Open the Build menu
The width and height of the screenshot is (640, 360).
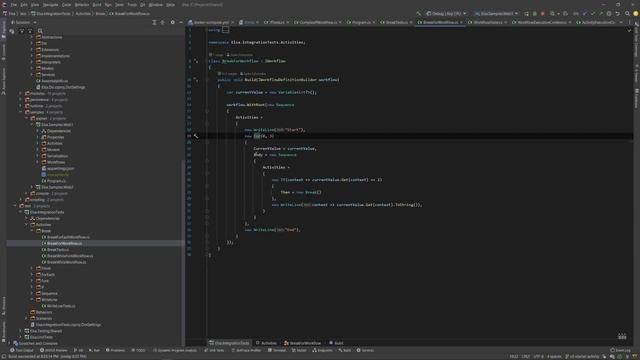pyautogui.click(x=97, y=5)
